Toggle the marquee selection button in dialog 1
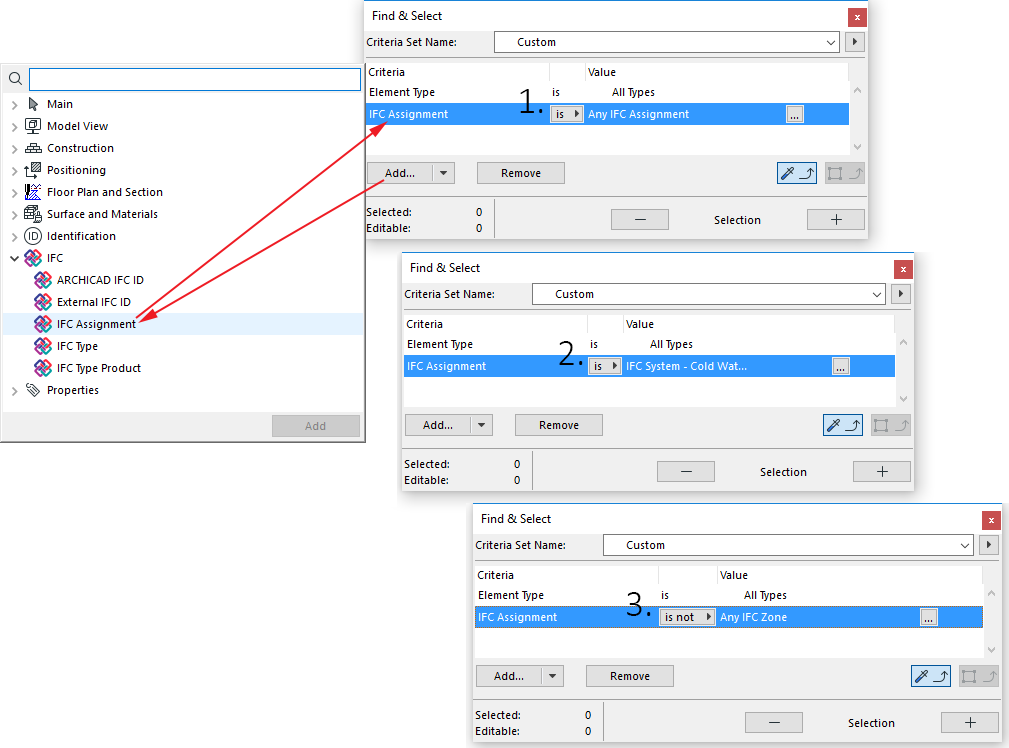The image size is (1009, 748). coord(844,173)
